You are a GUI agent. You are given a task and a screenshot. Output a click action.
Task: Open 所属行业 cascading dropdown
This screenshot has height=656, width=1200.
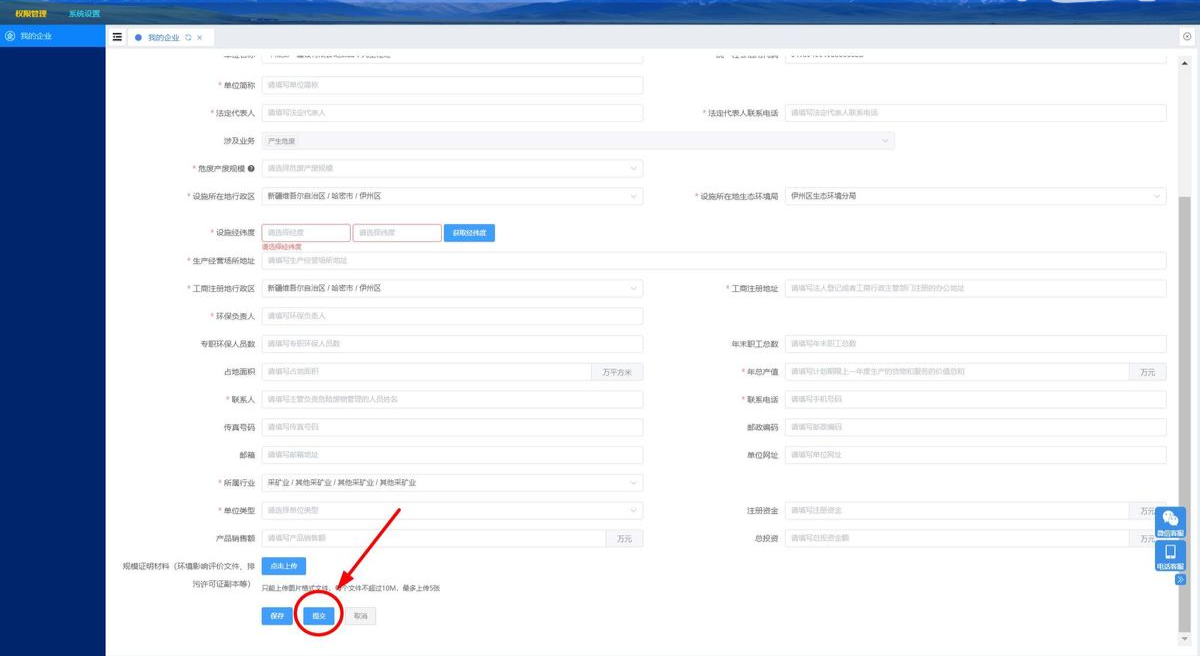[x=452, y=482]
